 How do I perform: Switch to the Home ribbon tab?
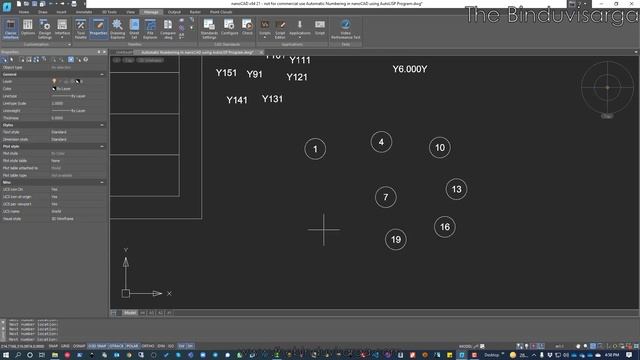[x=24, y=12]
